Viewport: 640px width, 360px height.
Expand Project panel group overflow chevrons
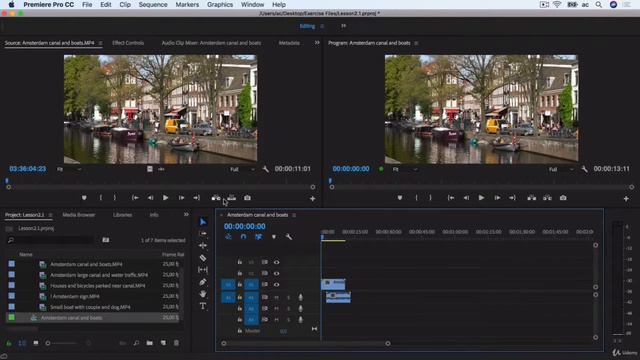pyautogui.click(x=186, y=214)
